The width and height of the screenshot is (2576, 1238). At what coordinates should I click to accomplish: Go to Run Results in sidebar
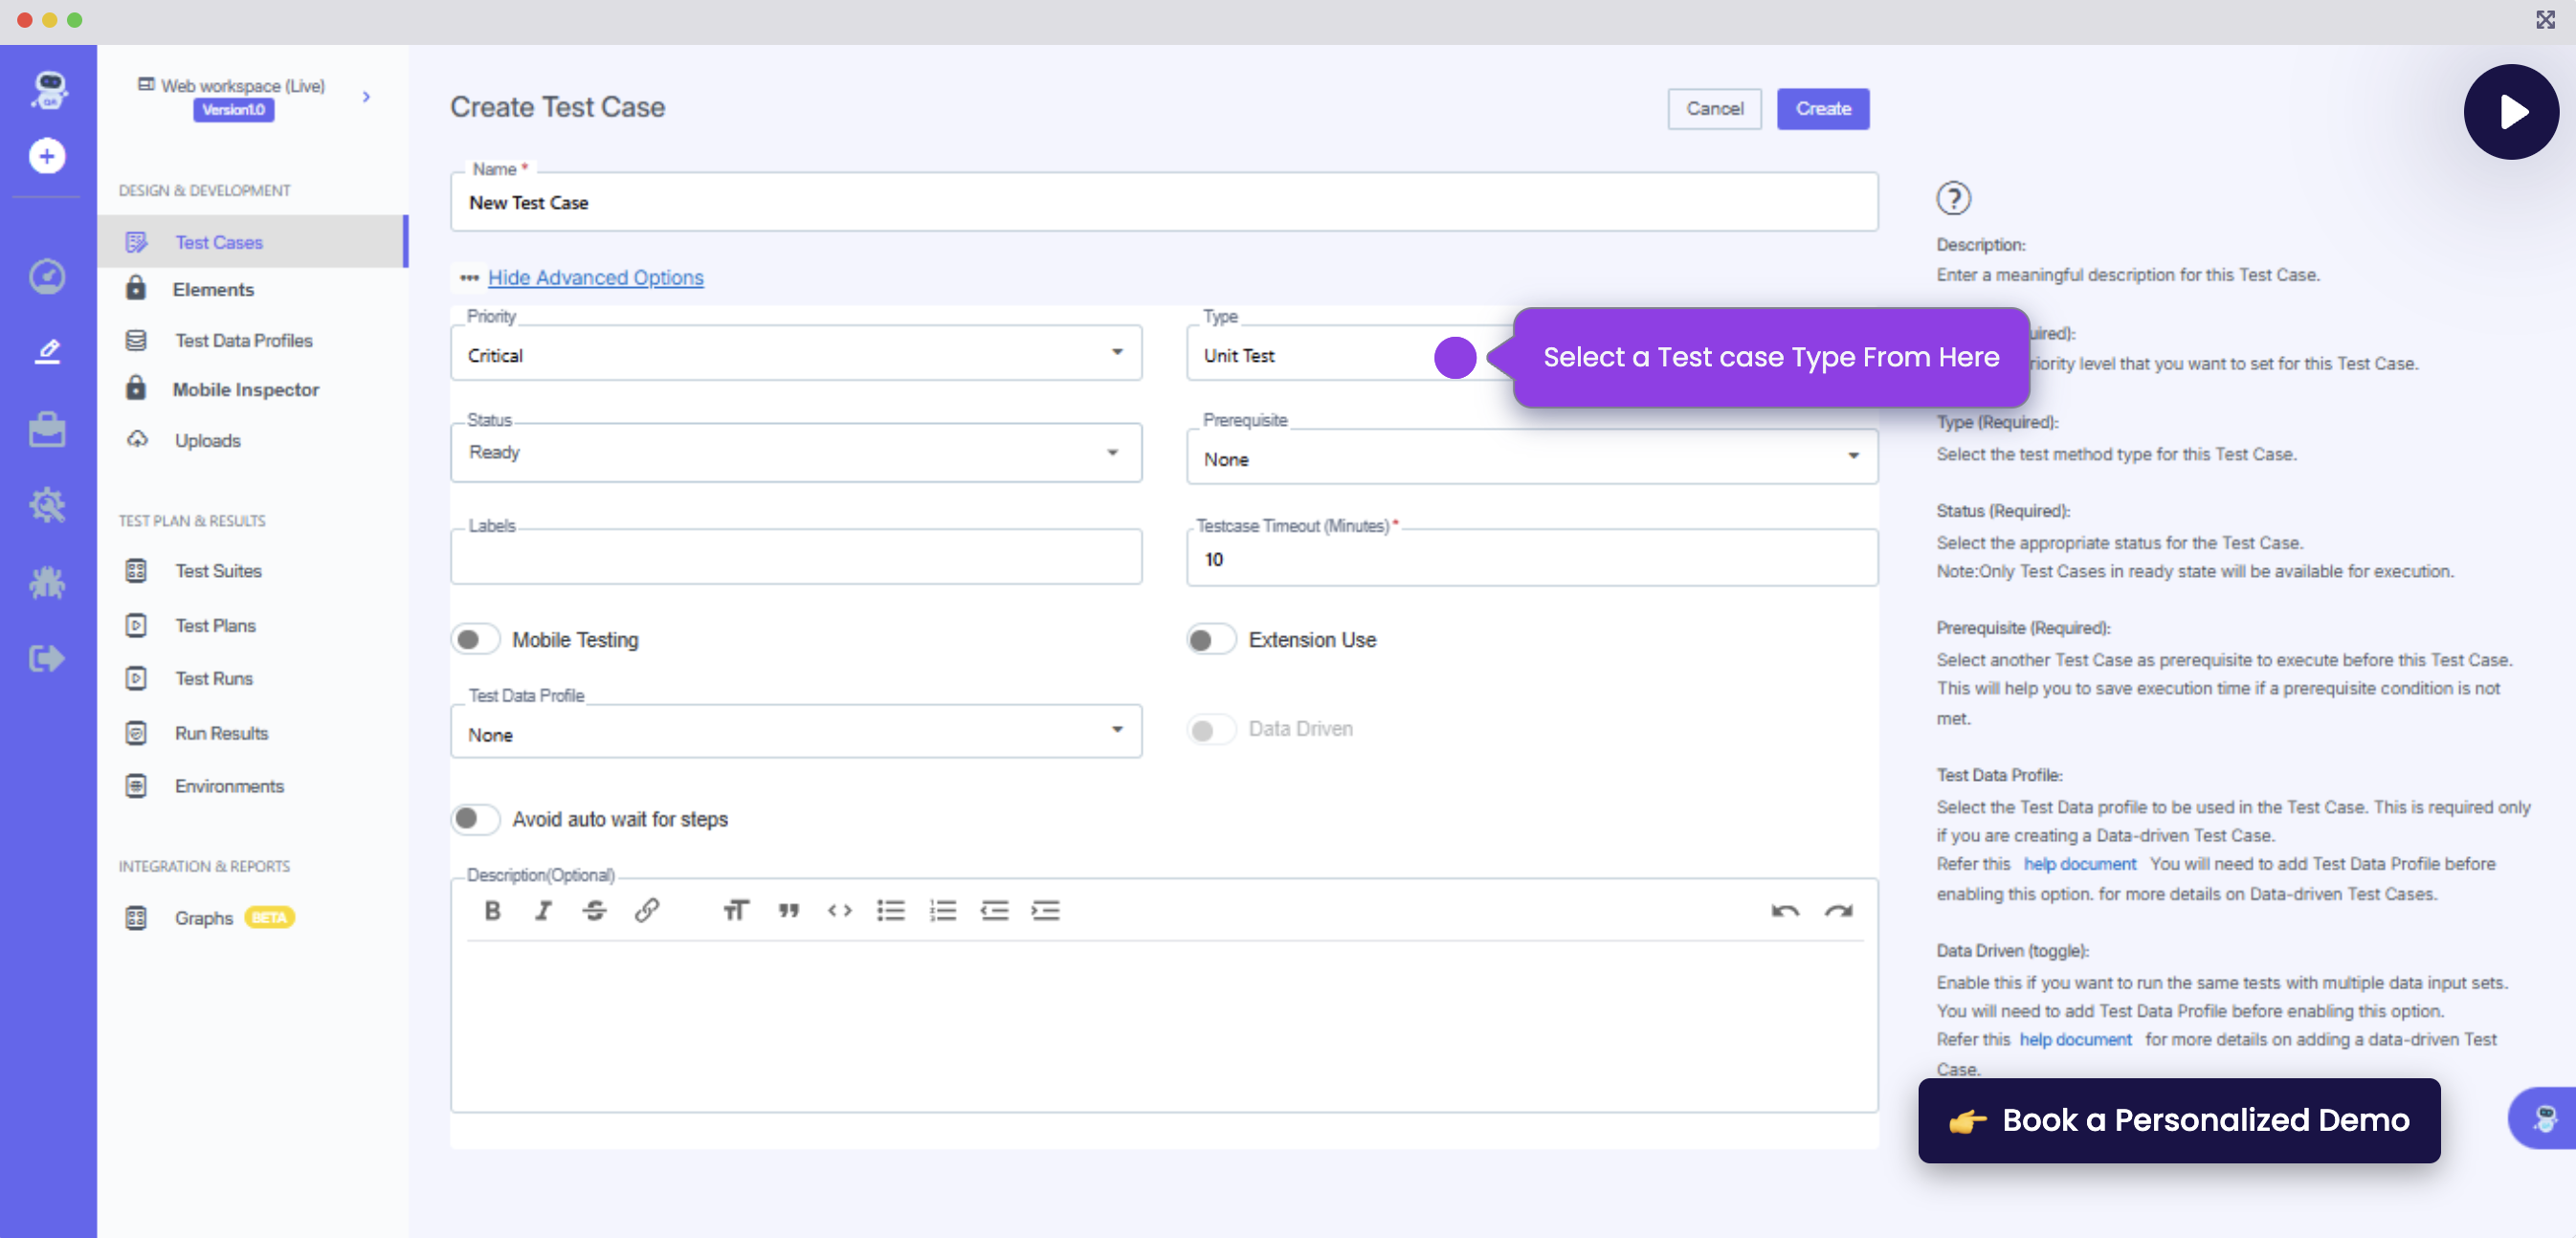[x=221, y=733]
